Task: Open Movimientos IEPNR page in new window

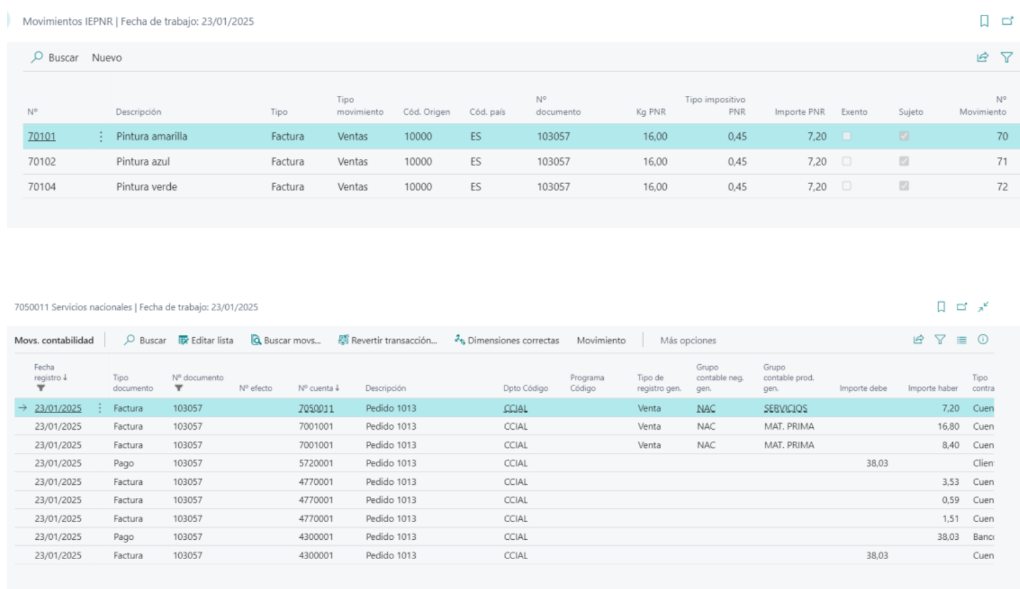Action: [x=1007, y=21]
